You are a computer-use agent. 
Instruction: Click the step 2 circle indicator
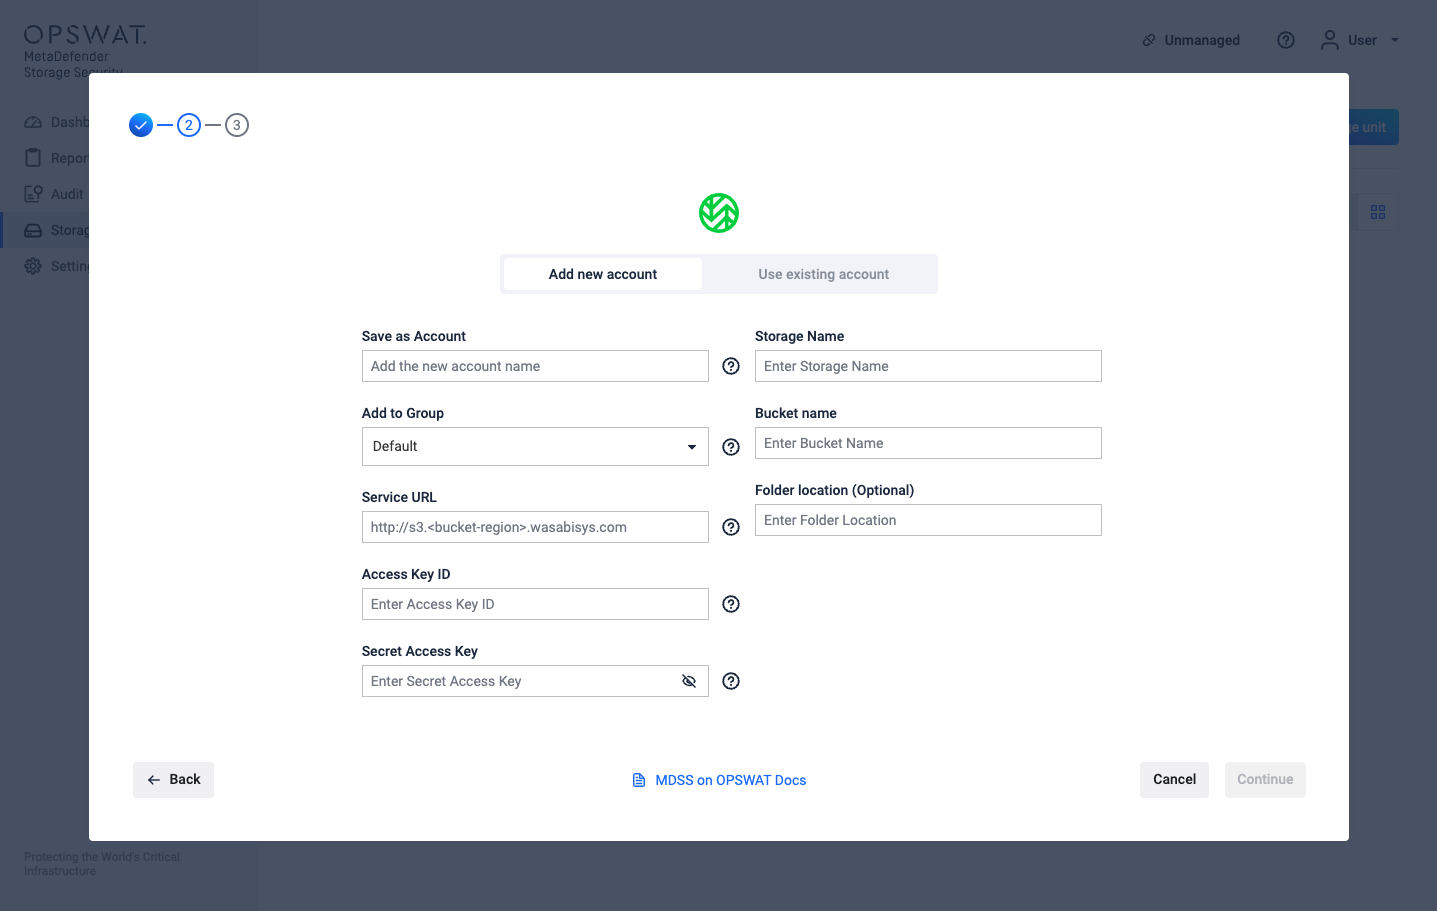189,125
